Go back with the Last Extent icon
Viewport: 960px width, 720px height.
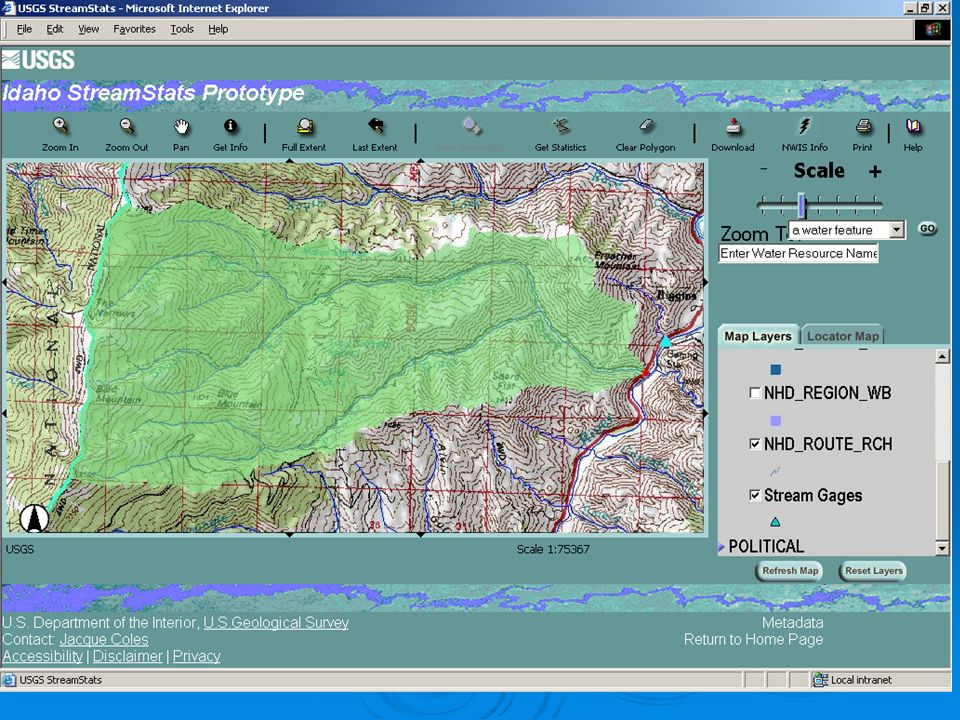point(375,126)
